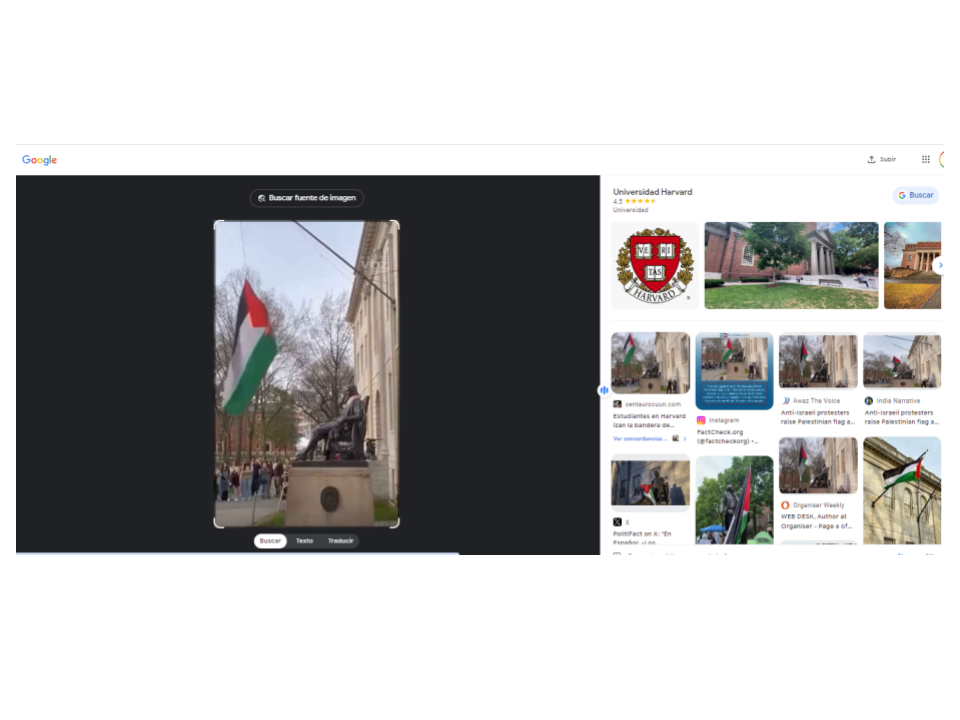
Task: Switch to the Texto tab
Action: pyautogui.click(x=304, y=541)
